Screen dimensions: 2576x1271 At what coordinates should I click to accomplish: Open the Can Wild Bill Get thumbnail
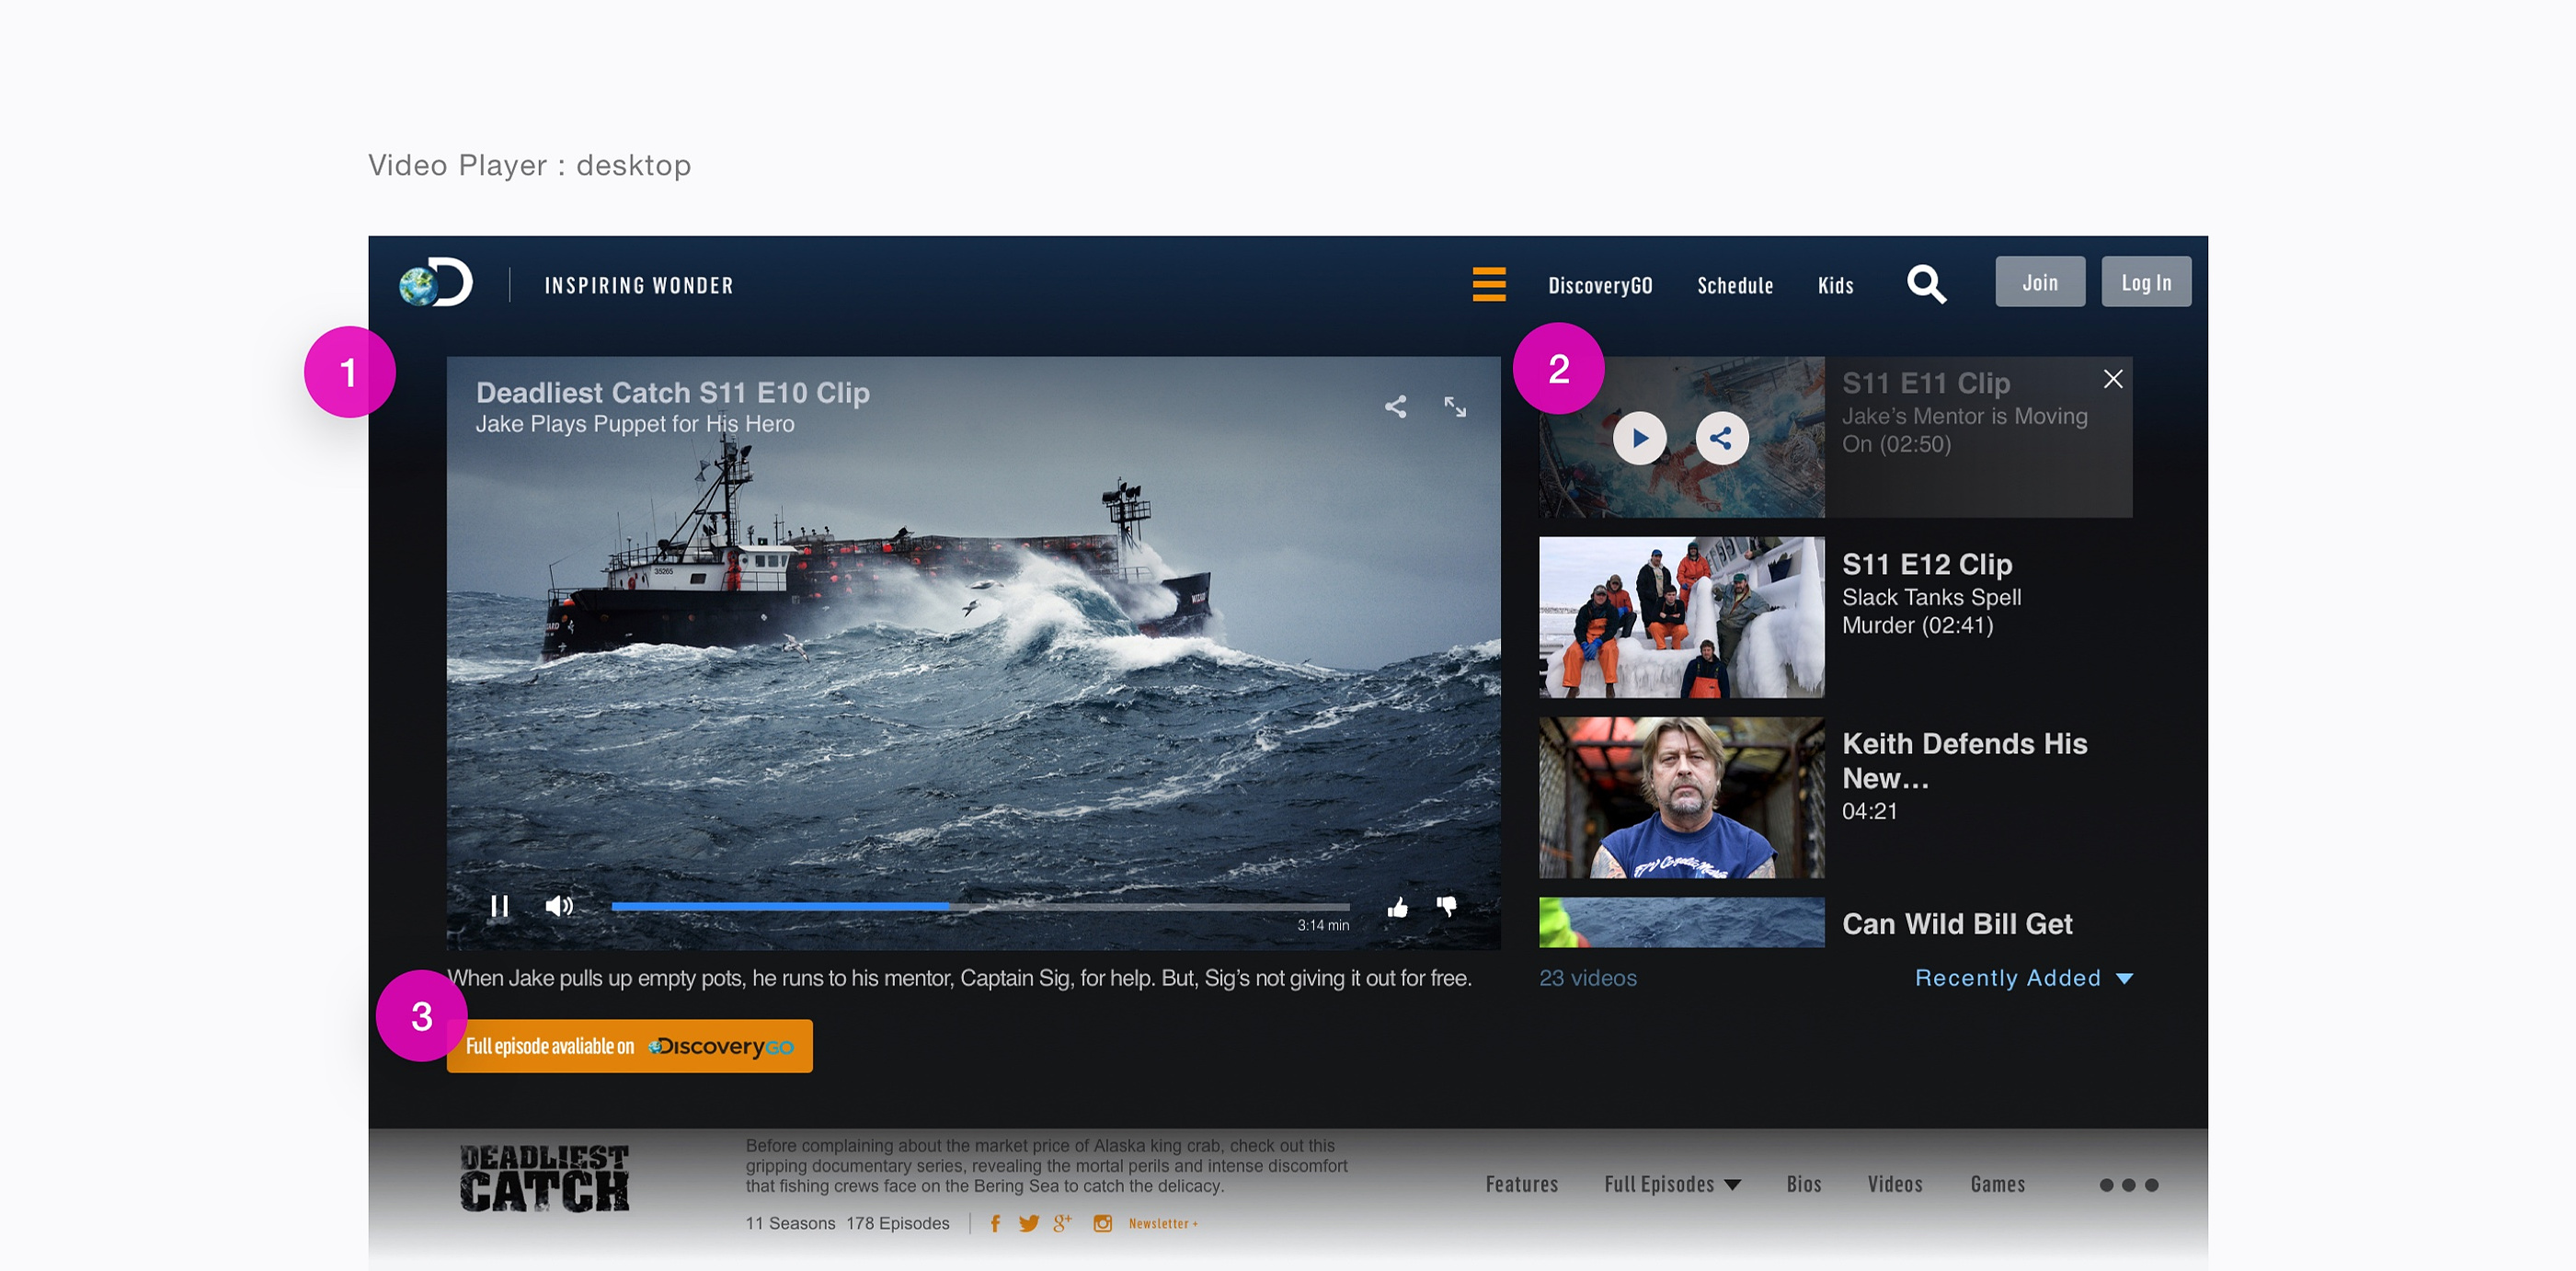[x=1681, y=922]
